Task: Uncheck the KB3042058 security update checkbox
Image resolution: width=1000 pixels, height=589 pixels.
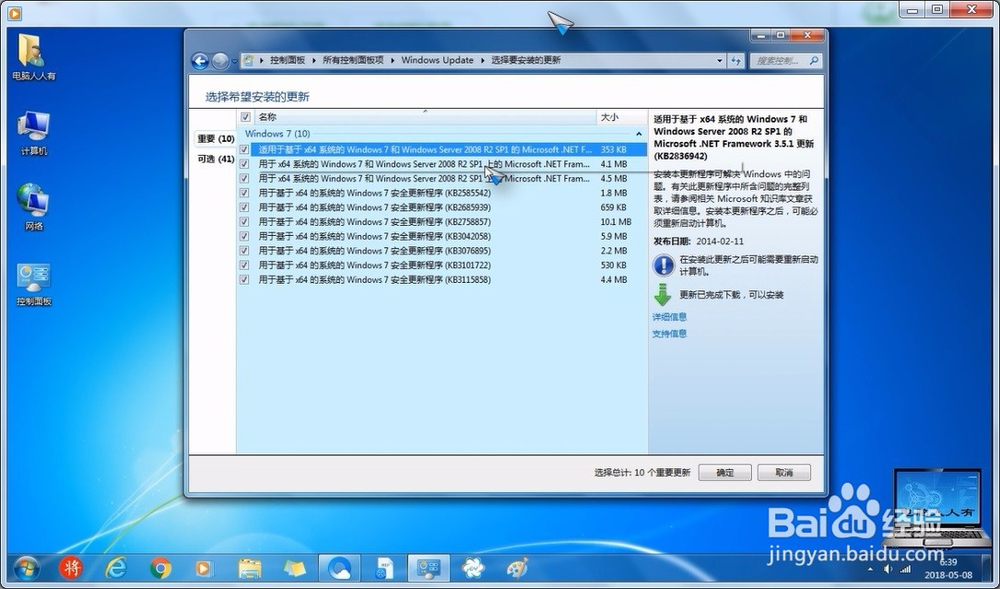Action: 244,236
